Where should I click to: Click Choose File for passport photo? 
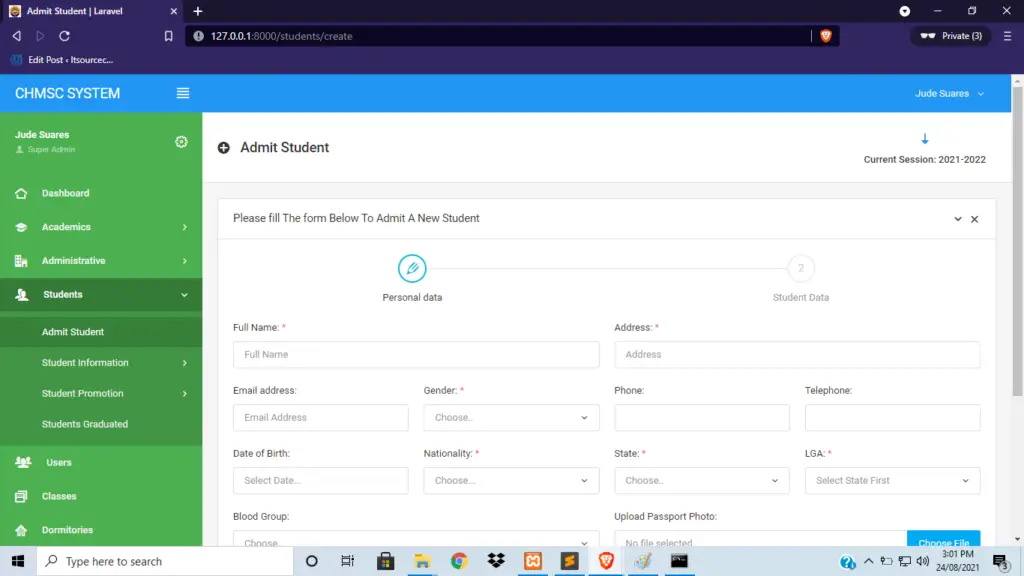[943, 541]
